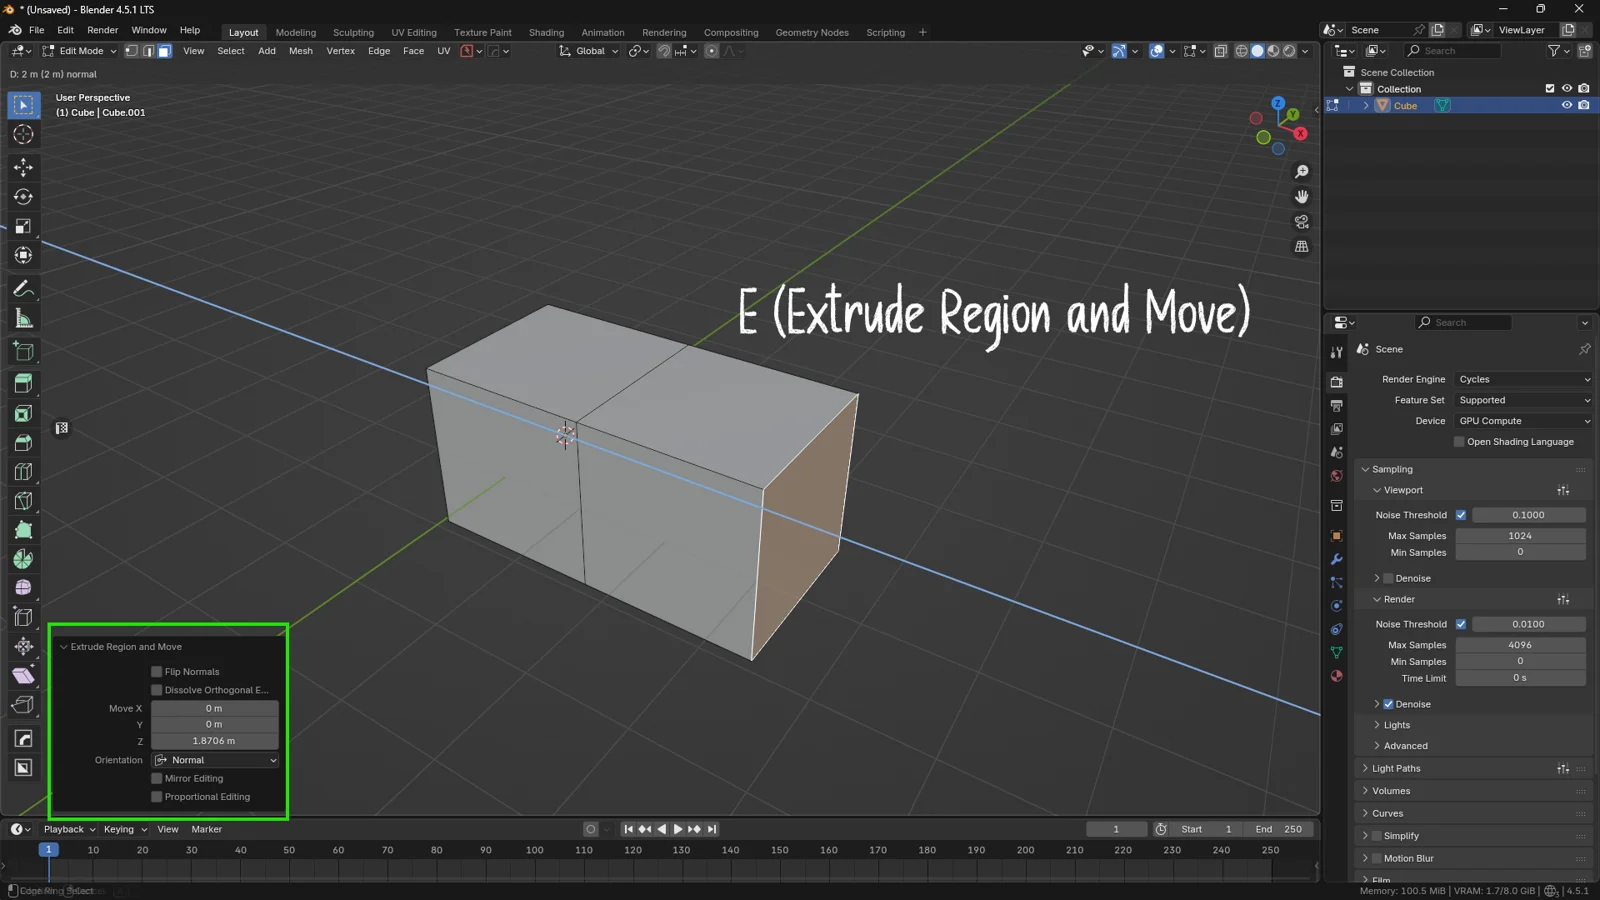Open the Feature Set dropdown
Screen dimensions: 1600x900
(1523, 400)
